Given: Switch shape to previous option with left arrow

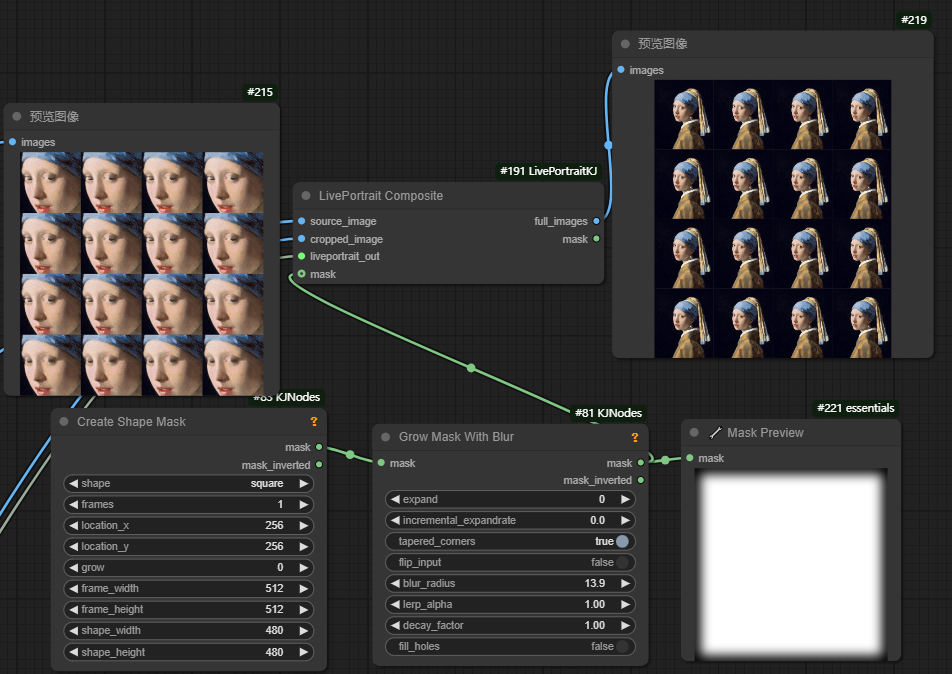Looking at the screenshot, I should (73, 484).
